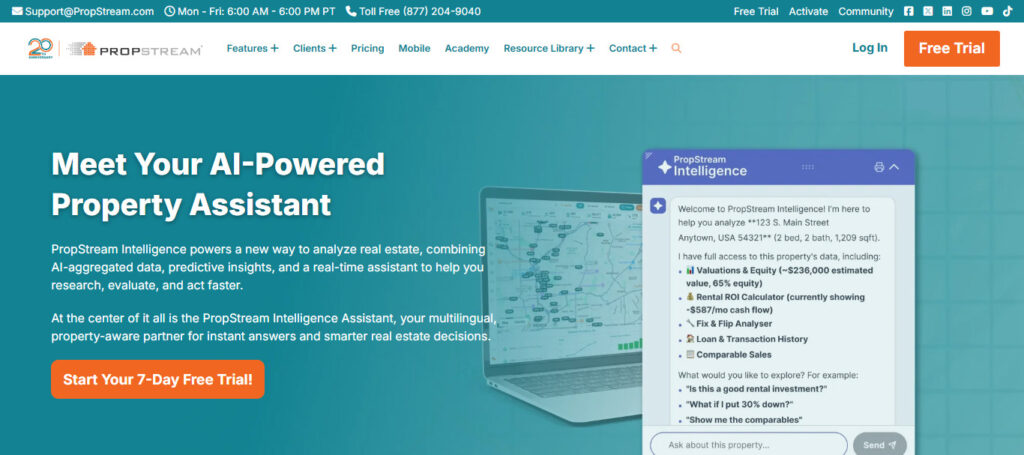Expand the Resource Library menu

549,48
